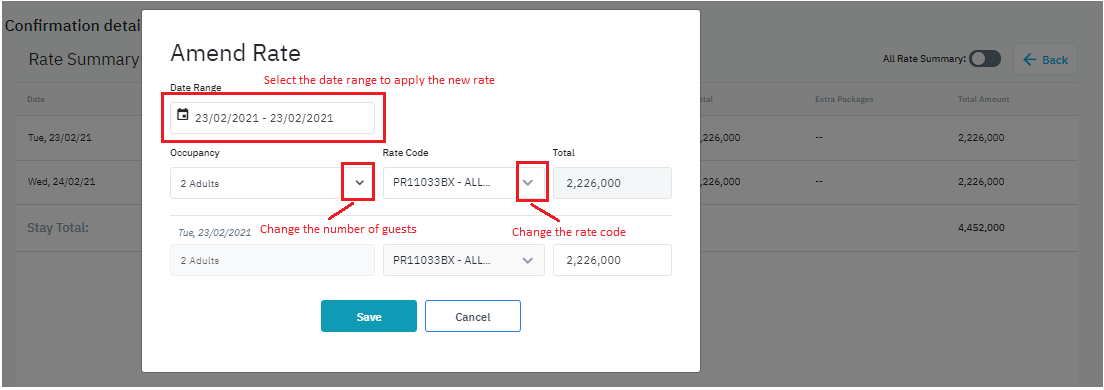Viewport: 1104px width, 390px height.
Task: Click the Extra Packages column header
Action: coord(844,99)
